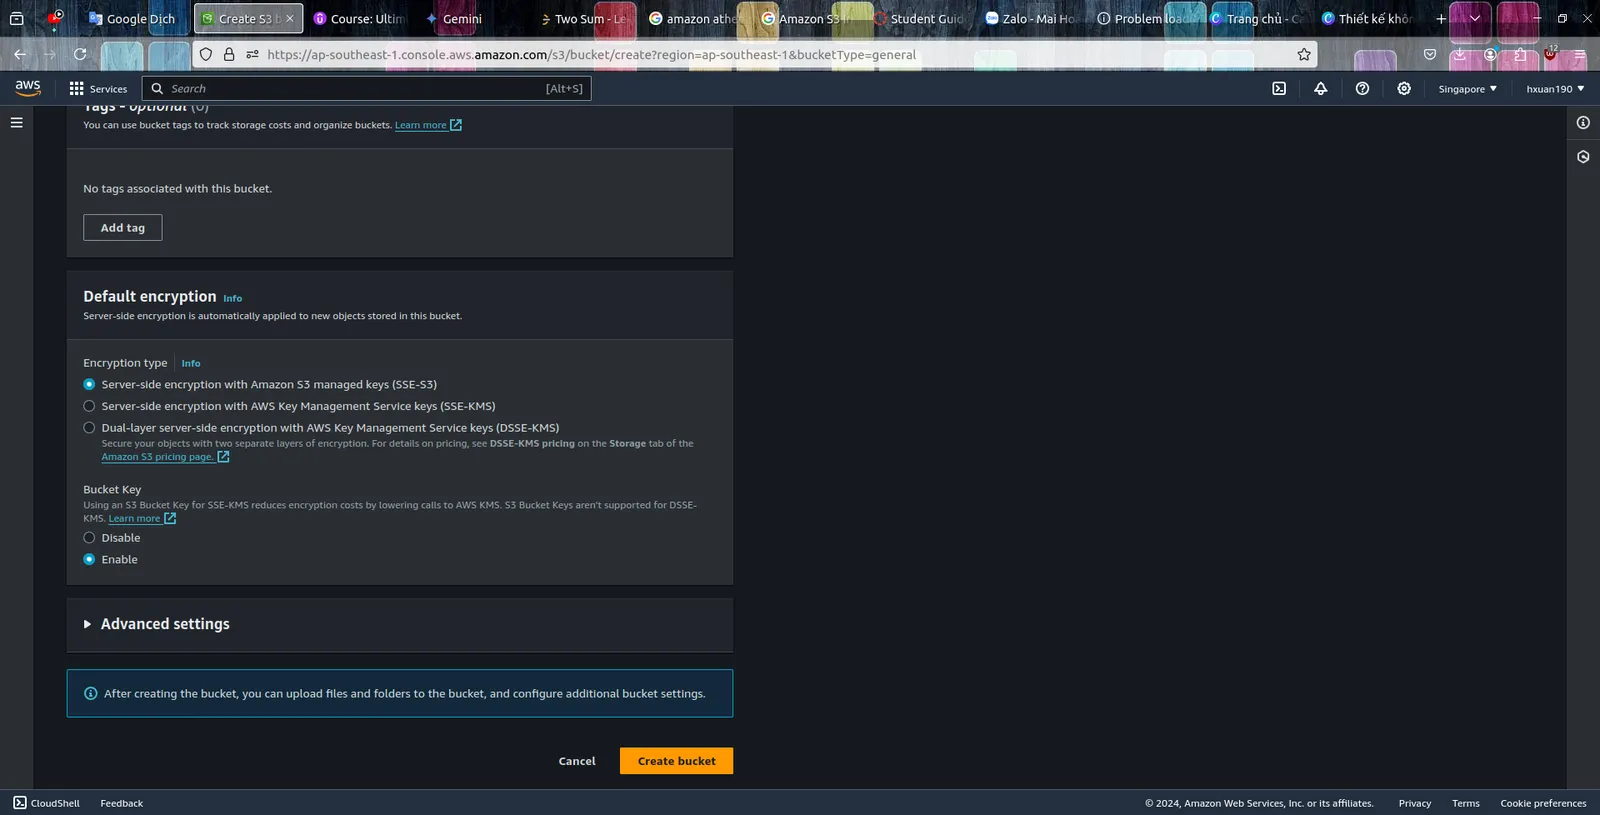List all tabs with the chevron dropdown
This screenshot has height=815, width=1600.
click(x=1474, y=18)
